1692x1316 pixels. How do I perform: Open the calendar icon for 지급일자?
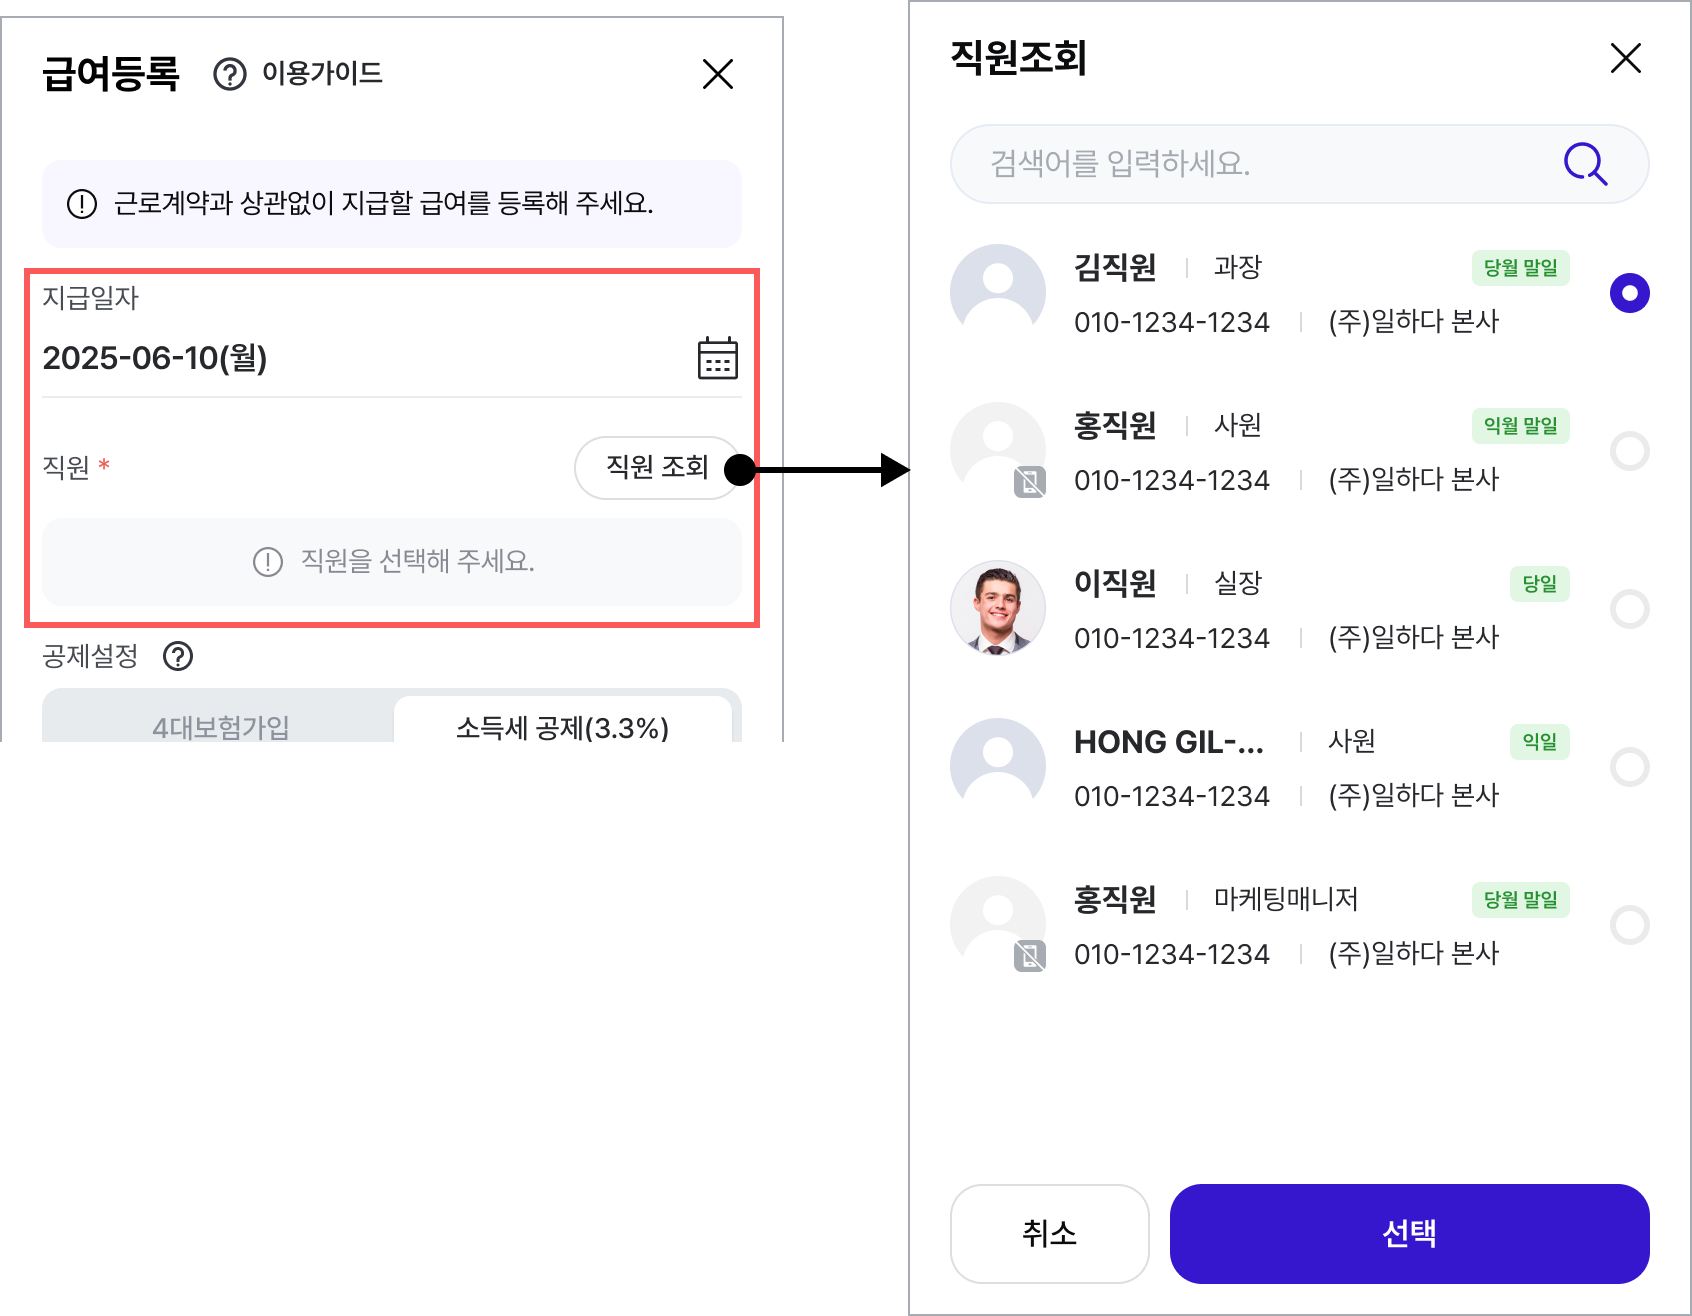click(x=718, y=358)
